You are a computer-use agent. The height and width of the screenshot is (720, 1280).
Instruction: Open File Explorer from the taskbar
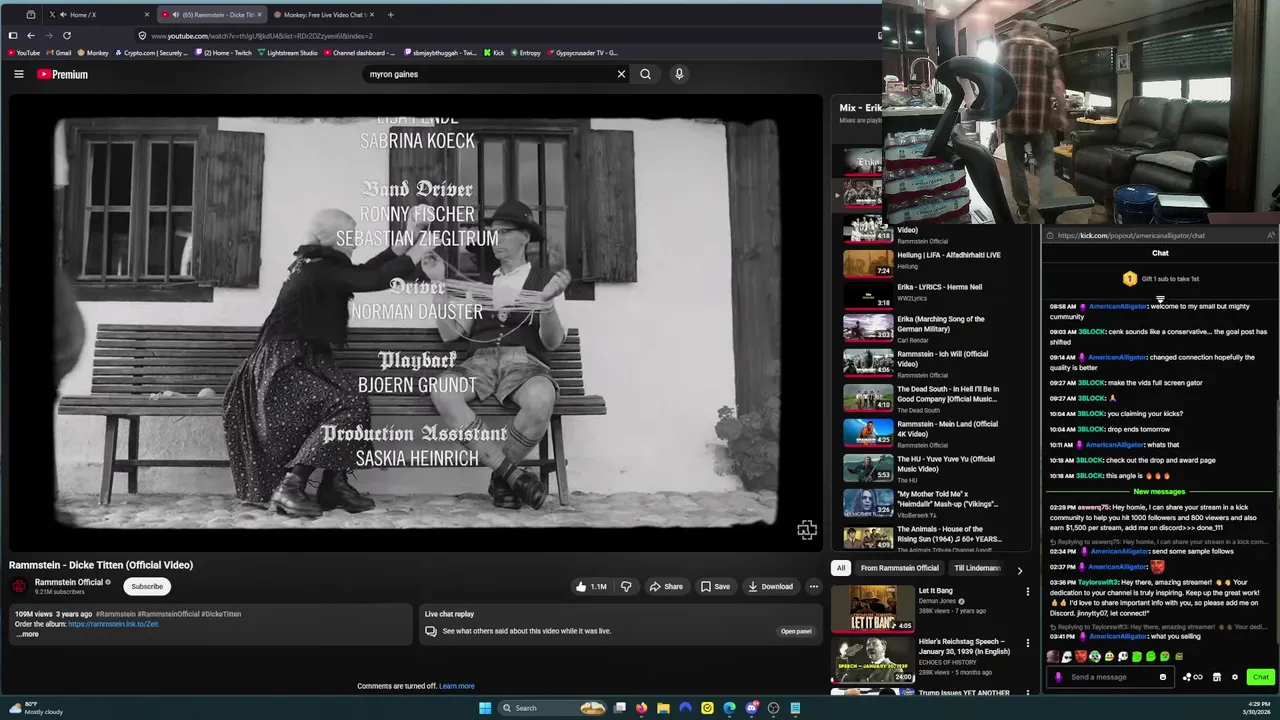point(663,708)
